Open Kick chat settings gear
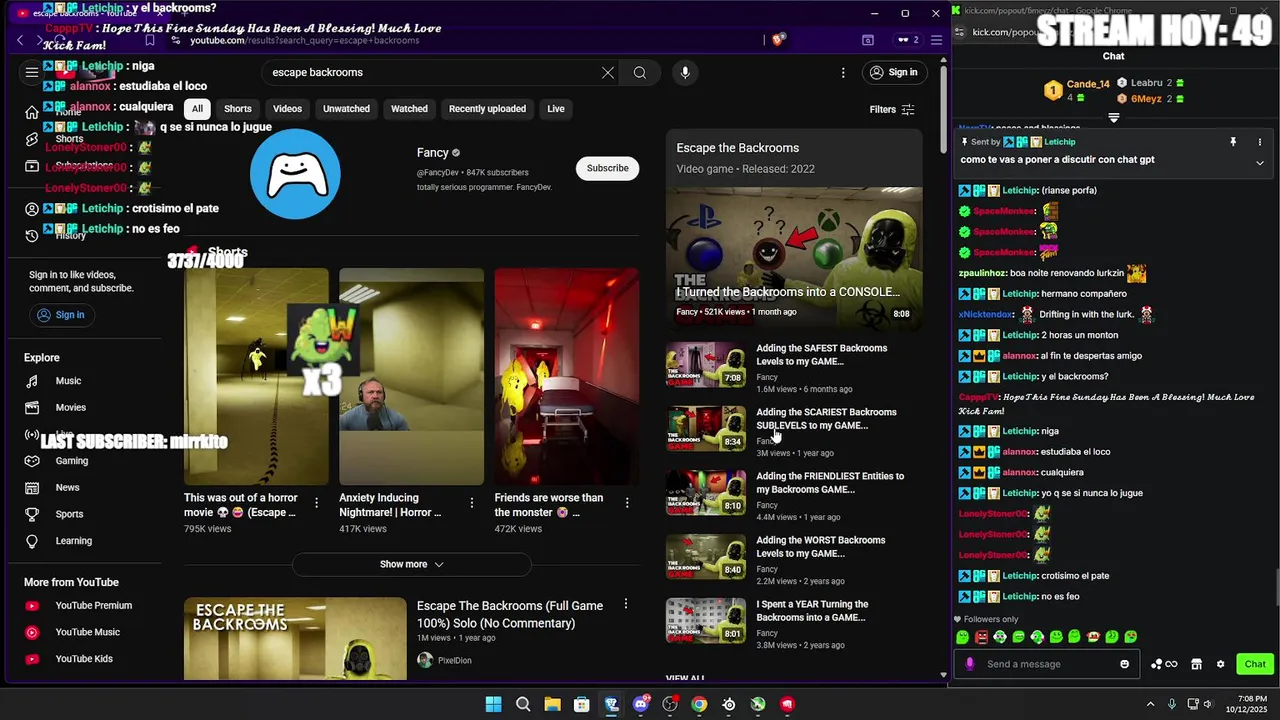This screenshot has height=720, width=1280. (x=1220, y=664)
